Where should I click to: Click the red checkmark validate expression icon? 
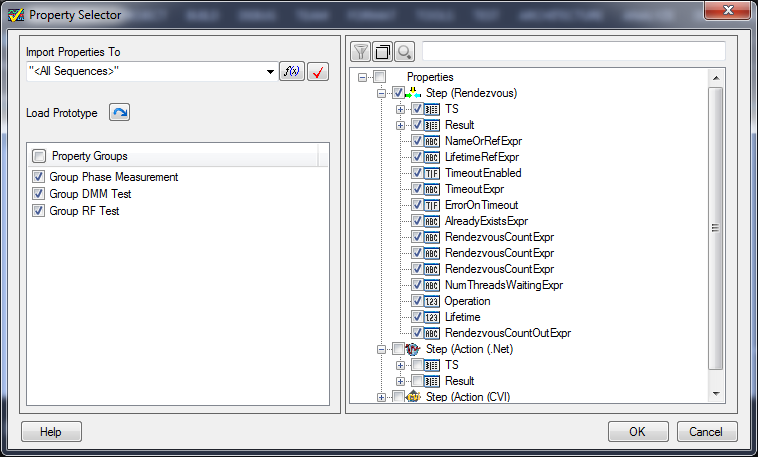[318, 72]
